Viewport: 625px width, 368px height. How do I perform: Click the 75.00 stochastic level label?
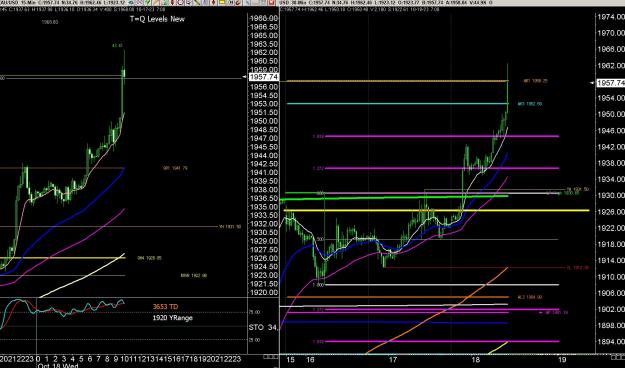(x=254, y=312)
